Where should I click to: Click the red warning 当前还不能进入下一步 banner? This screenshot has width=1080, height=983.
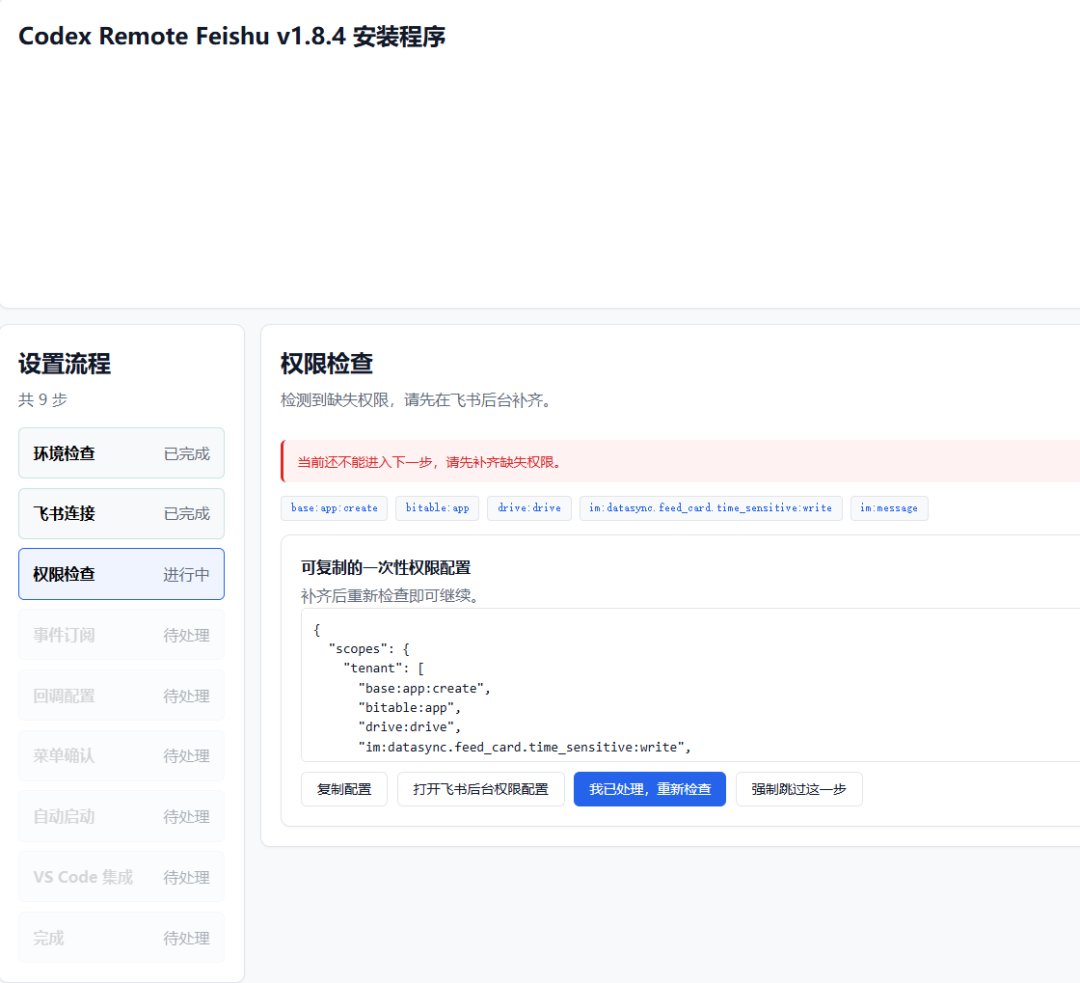click(x=681, y=462)
